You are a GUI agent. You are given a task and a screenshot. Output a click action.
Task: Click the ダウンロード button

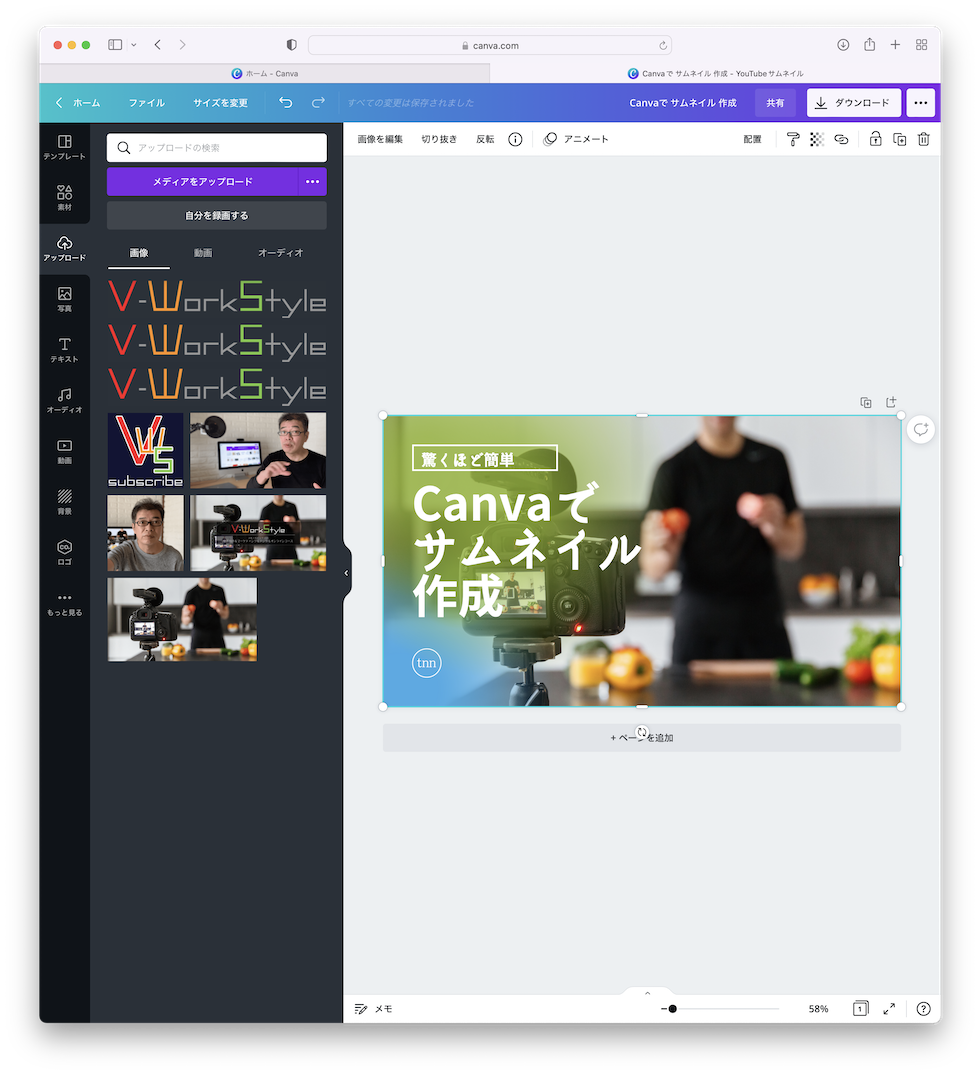tap(853, 103)
